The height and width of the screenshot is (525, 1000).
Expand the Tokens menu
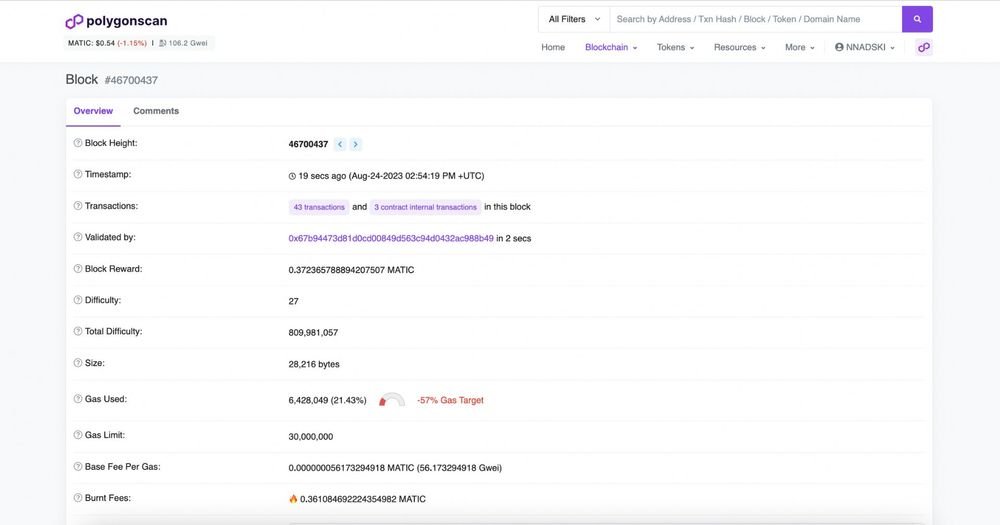[675, 47]
